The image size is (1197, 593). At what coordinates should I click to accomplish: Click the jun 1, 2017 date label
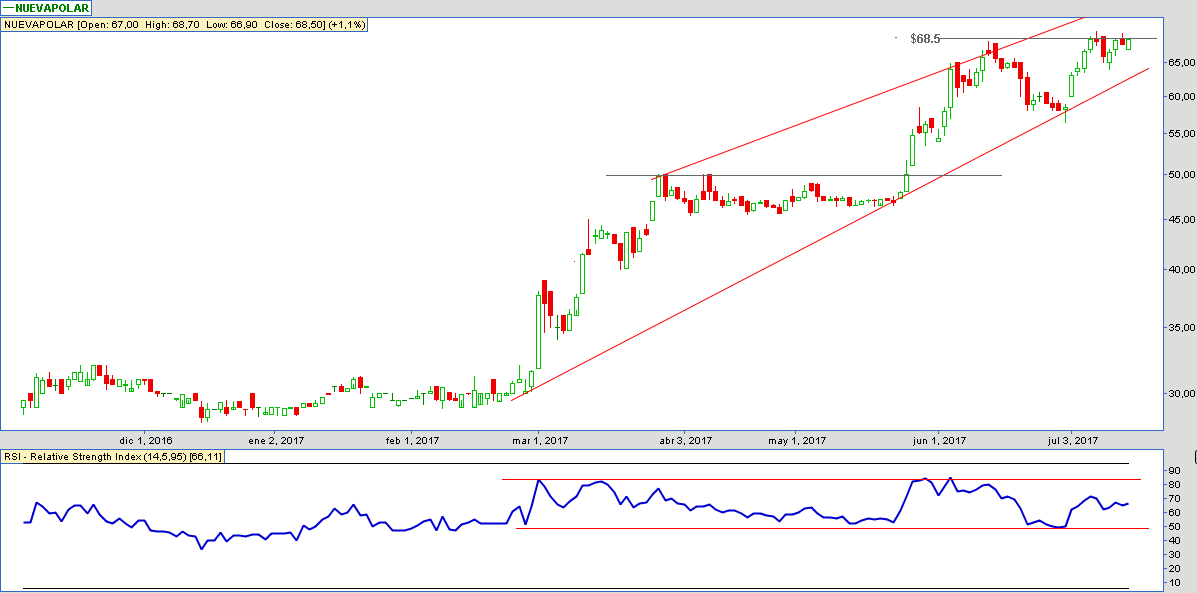pos(939,440)
